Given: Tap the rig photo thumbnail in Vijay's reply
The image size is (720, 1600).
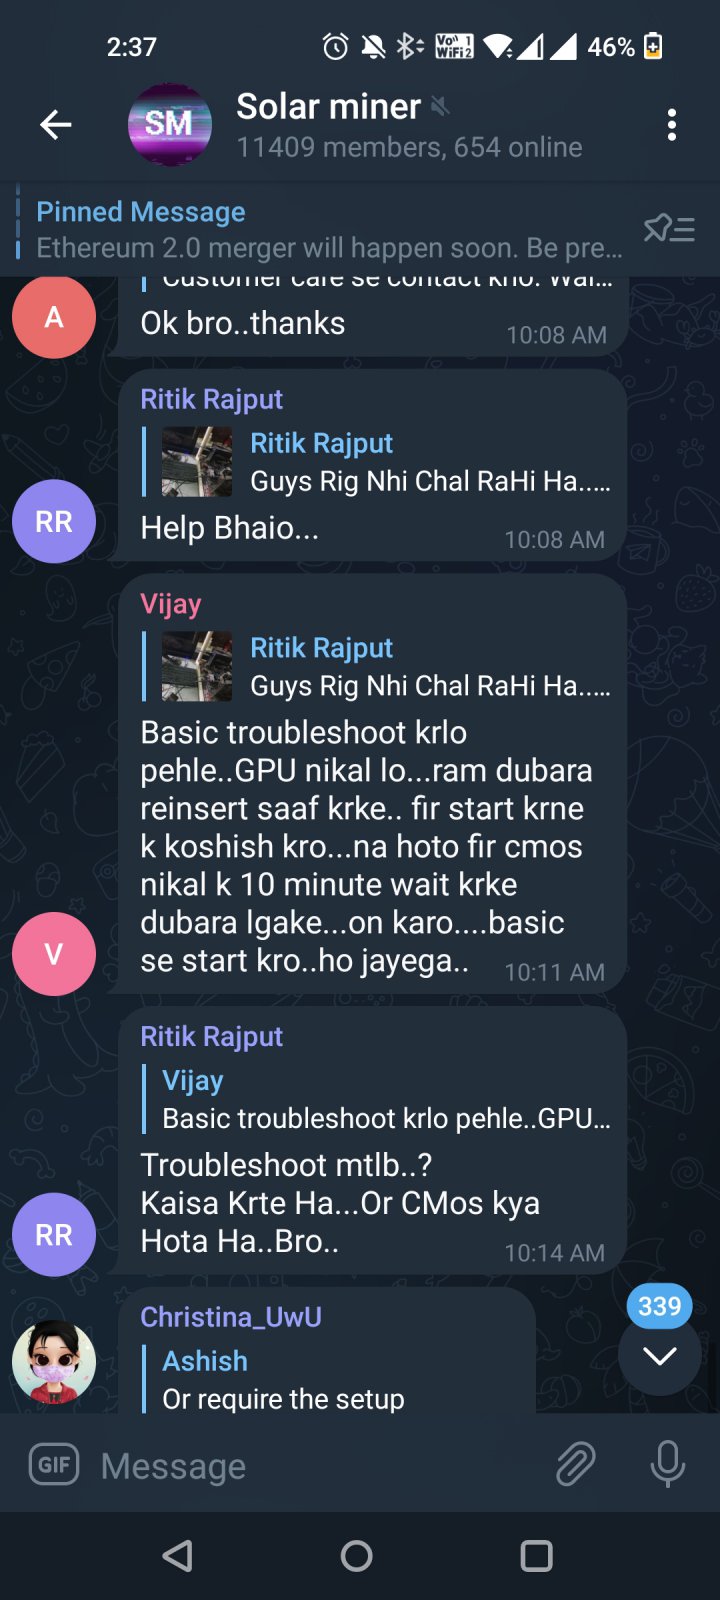Looking at the screenshot, I should click(197, 666).
